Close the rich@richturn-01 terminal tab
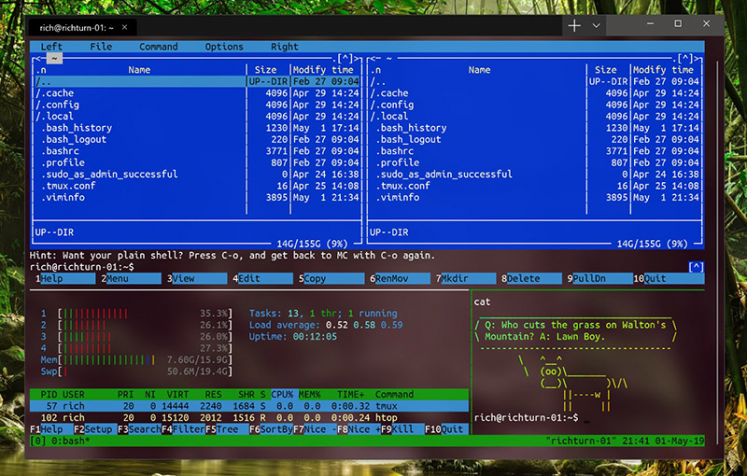This screenshot has height=476, width=747. 124,27
